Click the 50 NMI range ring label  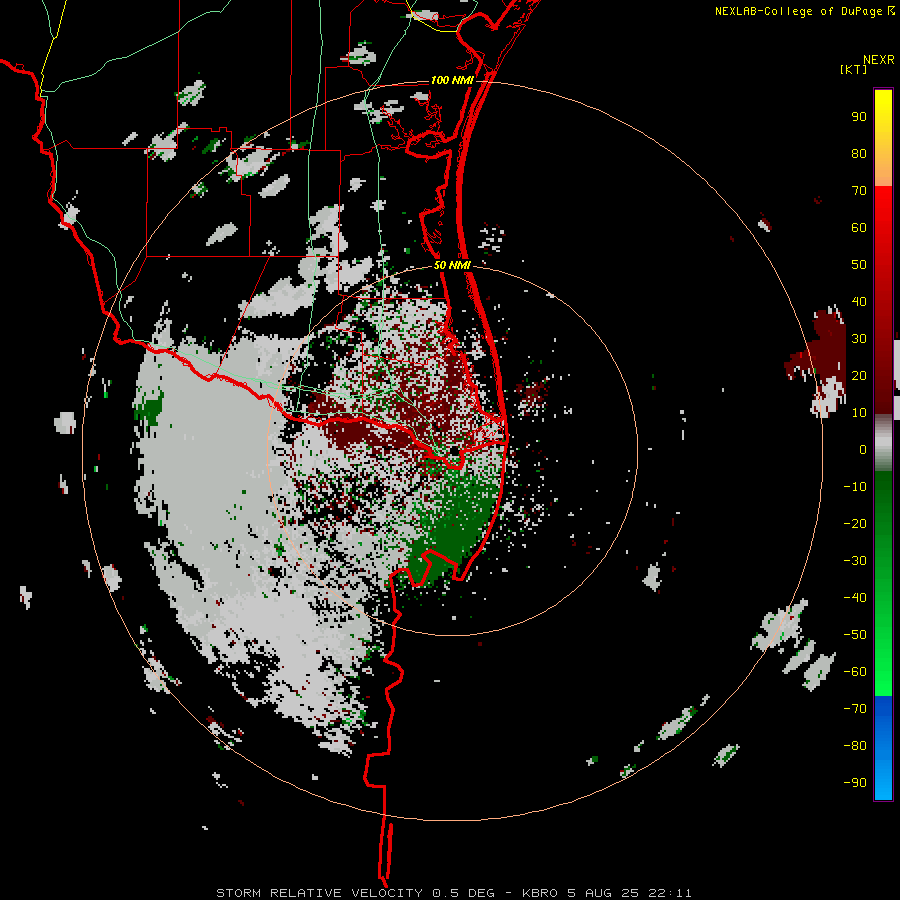[x=452, y=265]
